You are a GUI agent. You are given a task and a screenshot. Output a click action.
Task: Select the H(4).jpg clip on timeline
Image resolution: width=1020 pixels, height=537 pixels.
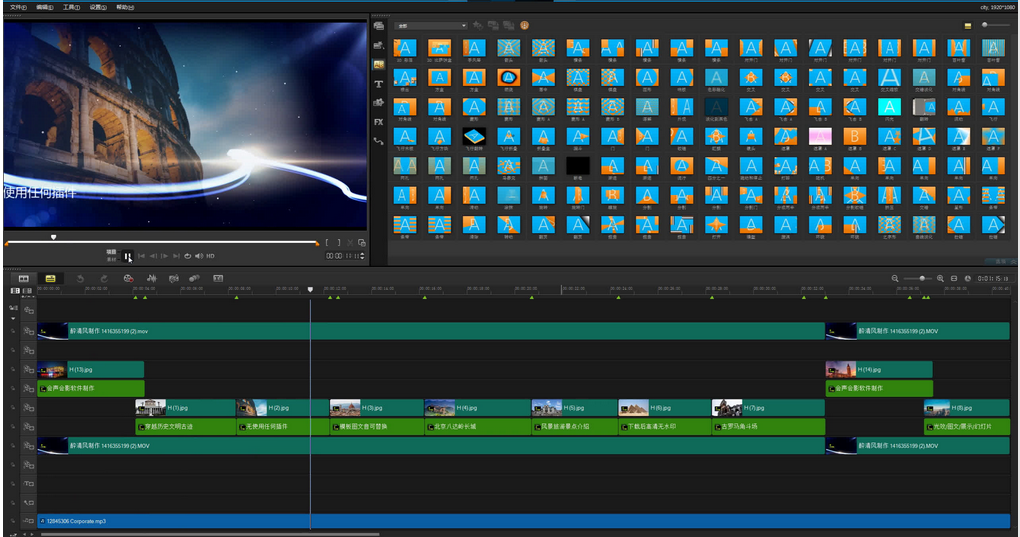click(477, 408)
